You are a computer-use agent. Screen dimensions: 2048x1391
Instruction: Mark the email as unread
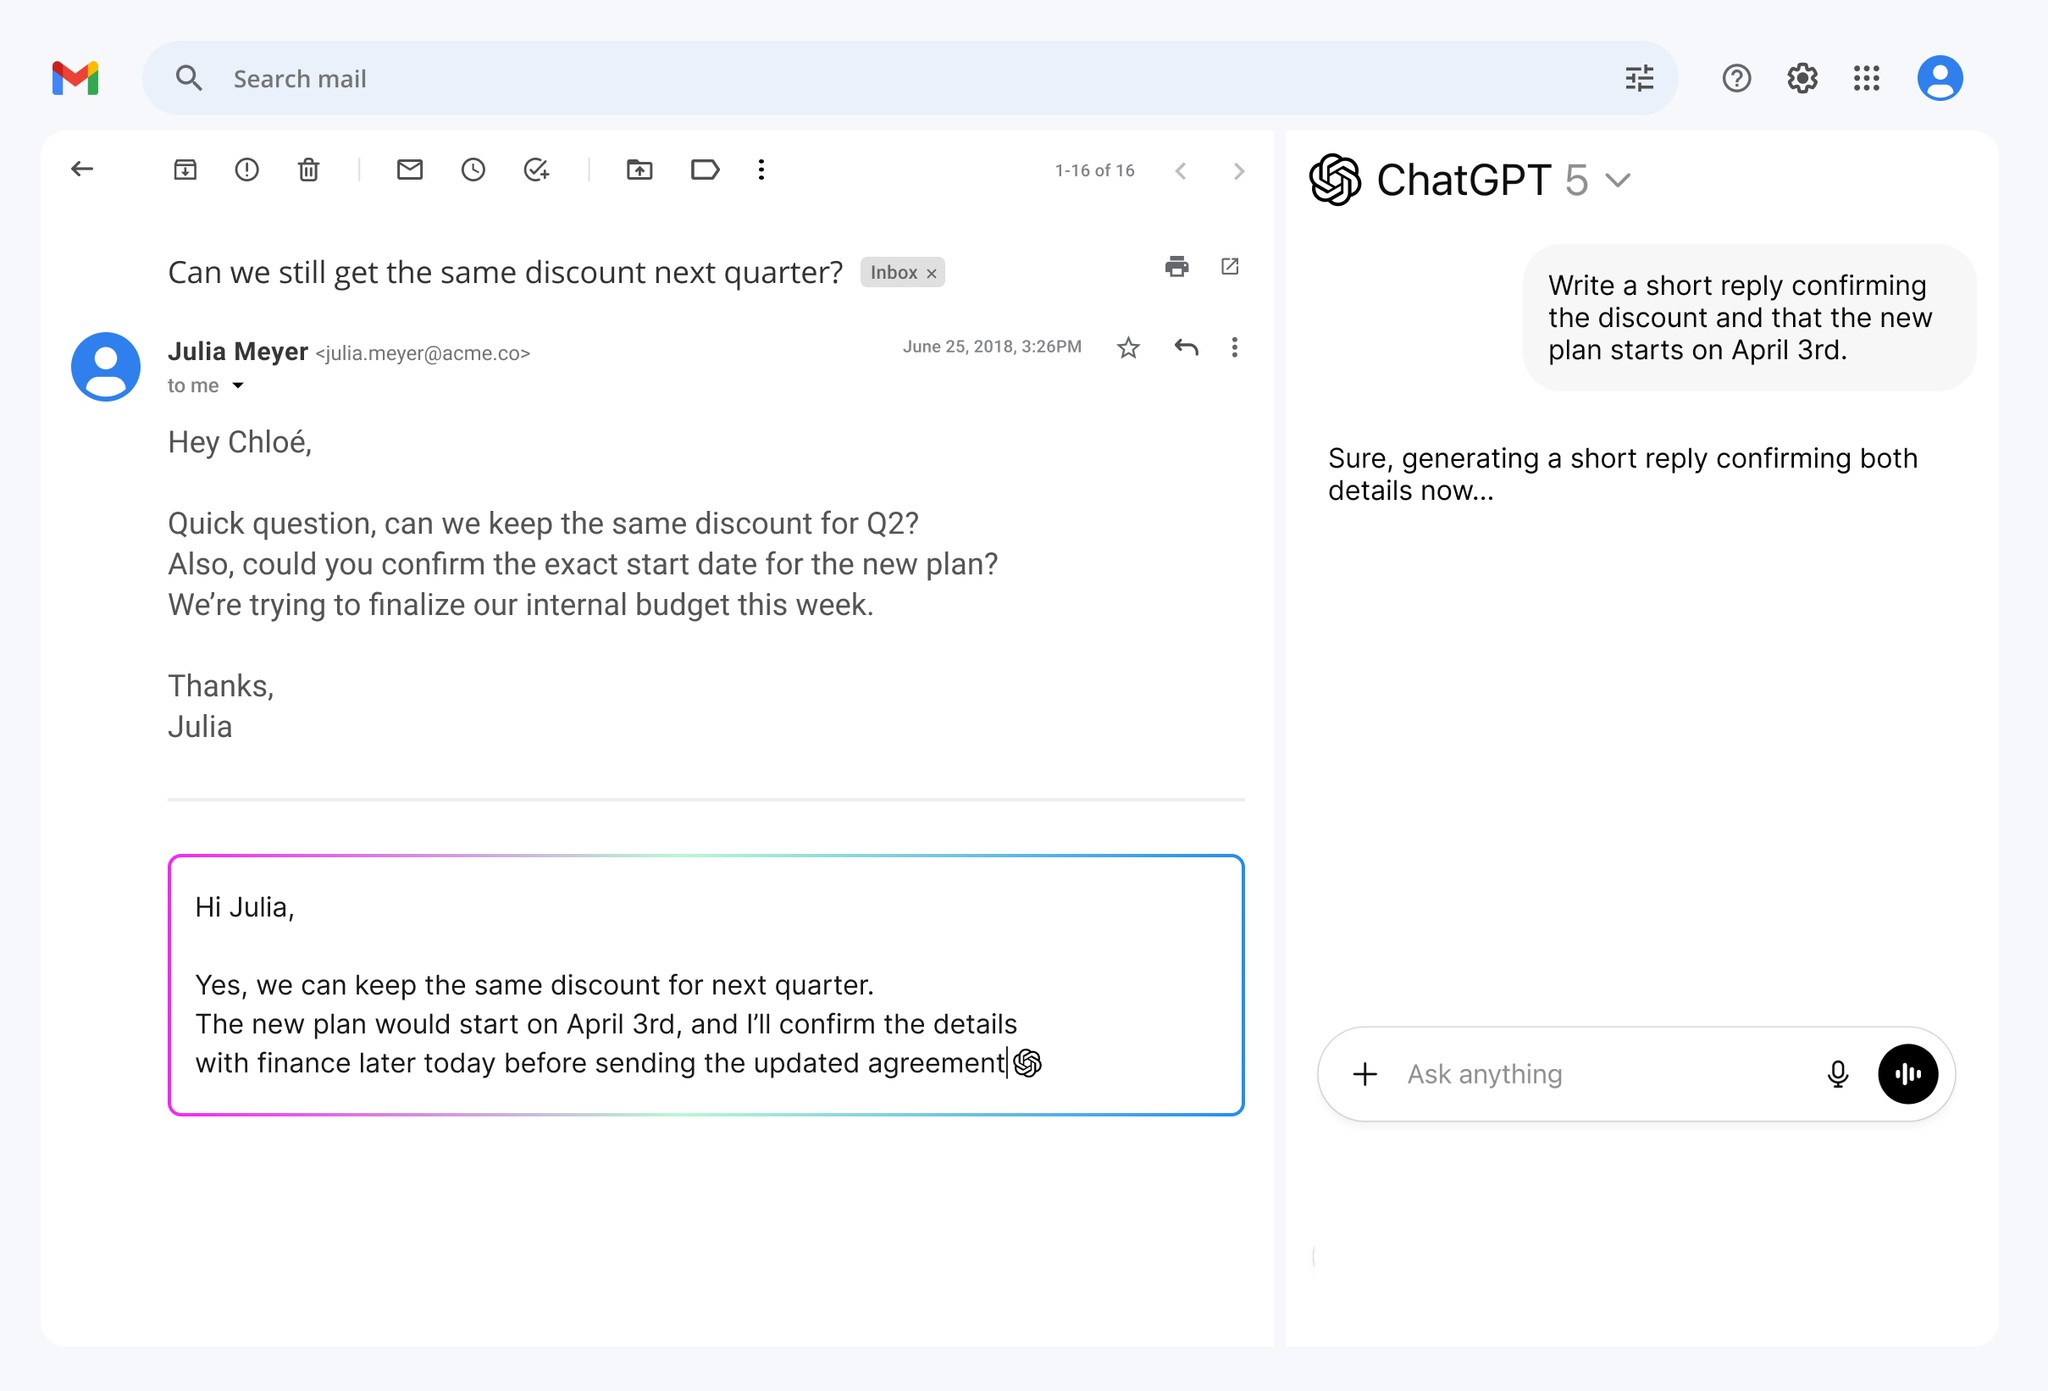click(410, 170)
